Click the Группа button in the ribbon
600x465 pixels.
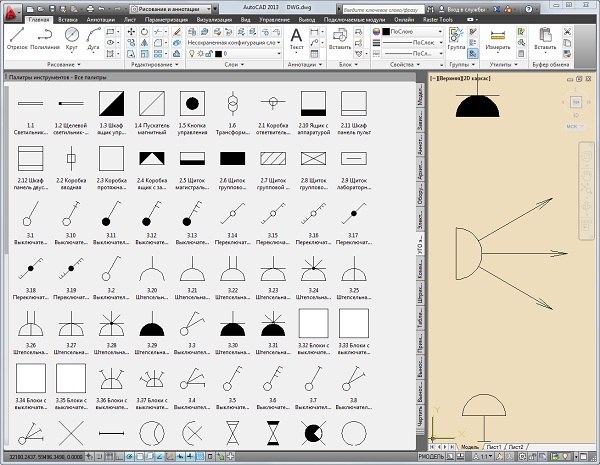point(457,37)
